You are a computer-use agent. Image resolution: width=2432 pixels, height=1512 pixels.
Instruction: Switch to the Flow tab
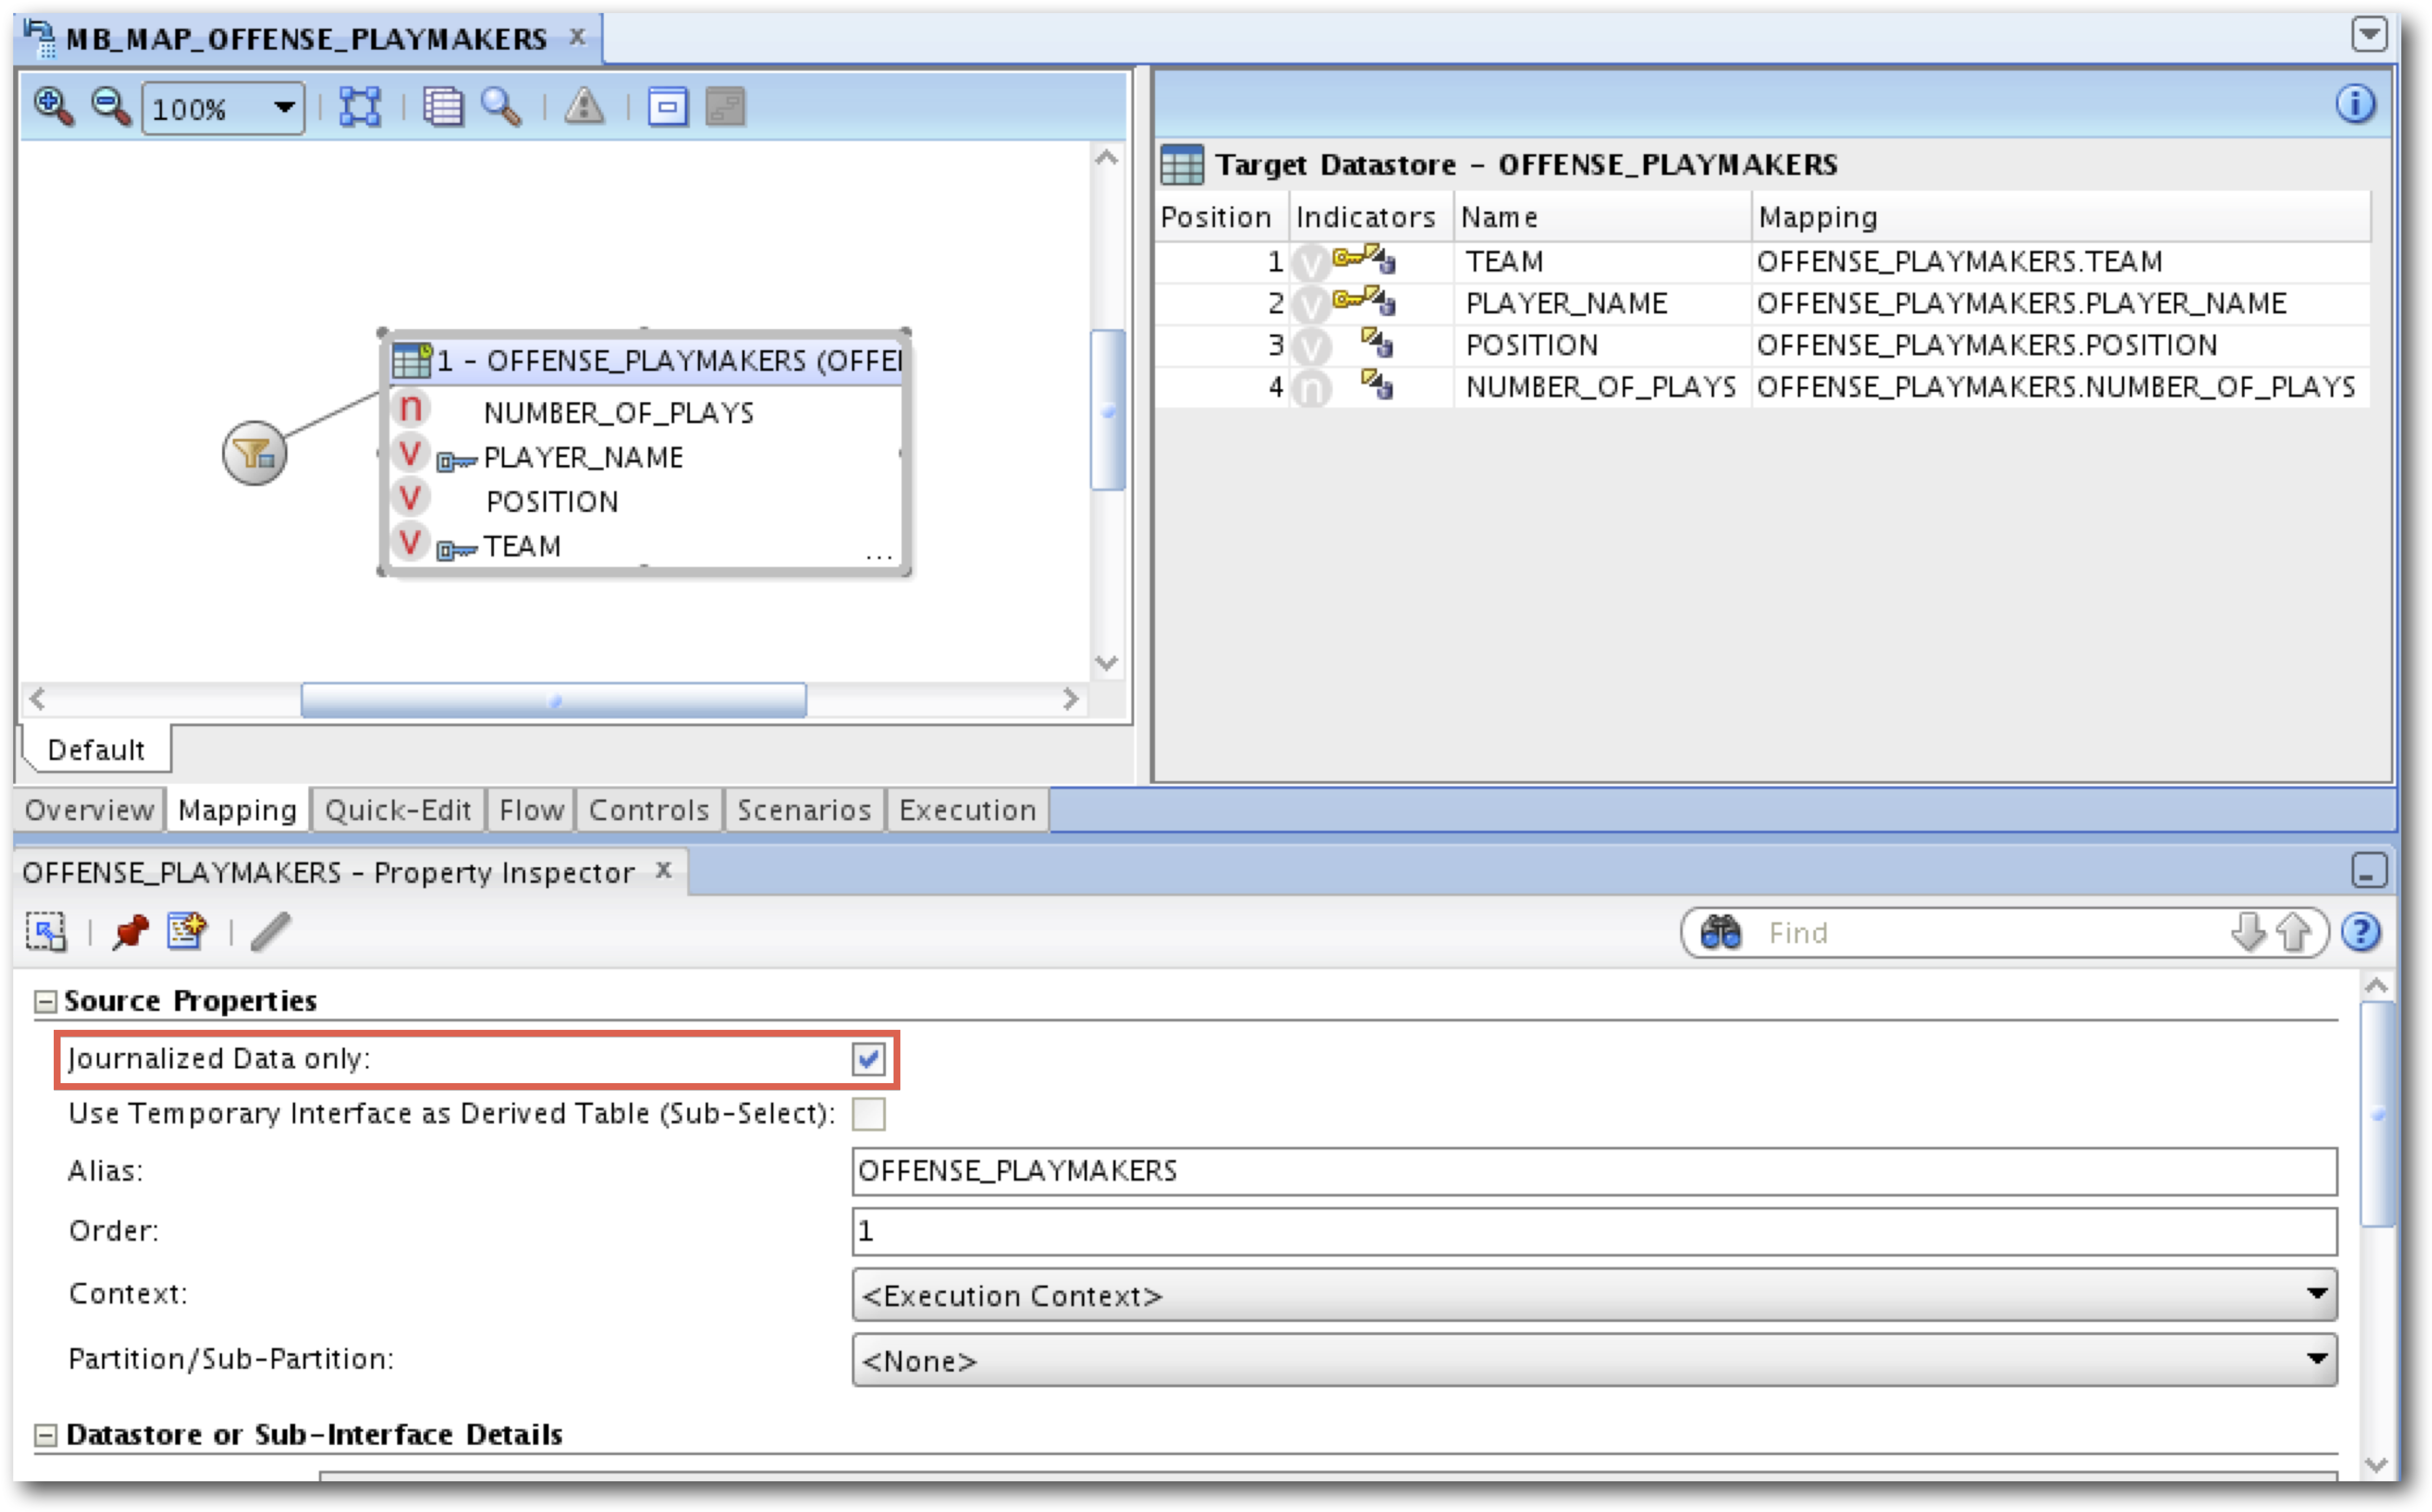click(531, 810)
